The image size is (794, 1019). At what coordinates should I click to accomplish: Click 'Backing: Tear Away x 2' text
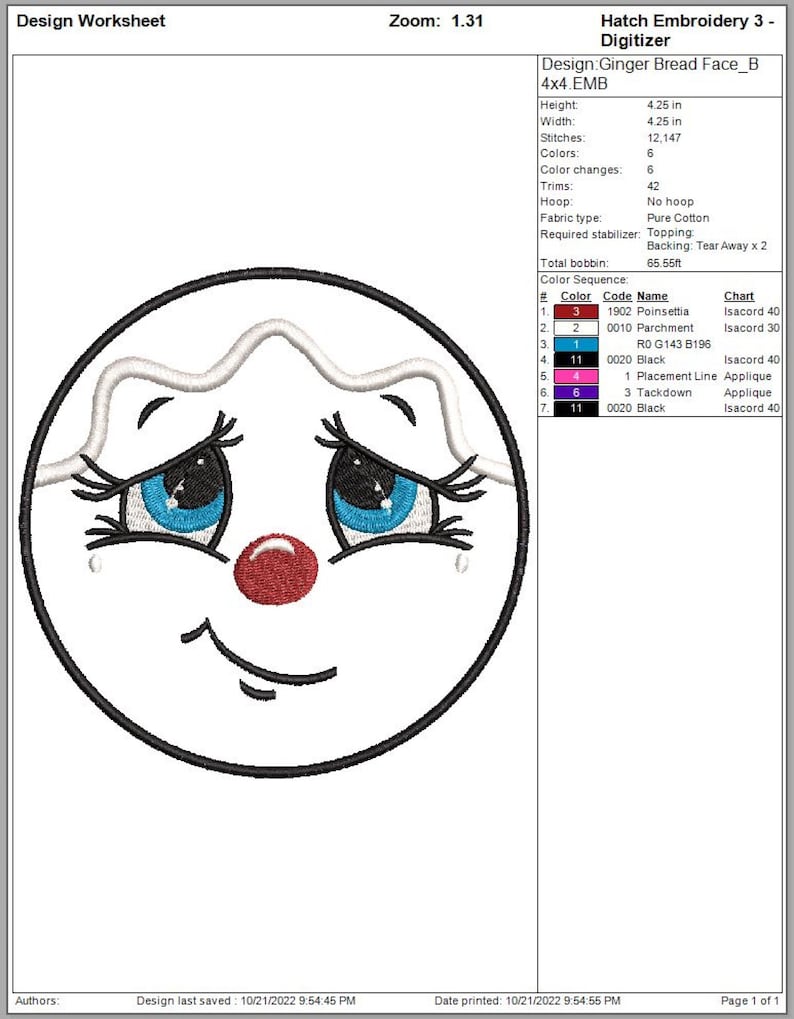click(x=707, y=246)
